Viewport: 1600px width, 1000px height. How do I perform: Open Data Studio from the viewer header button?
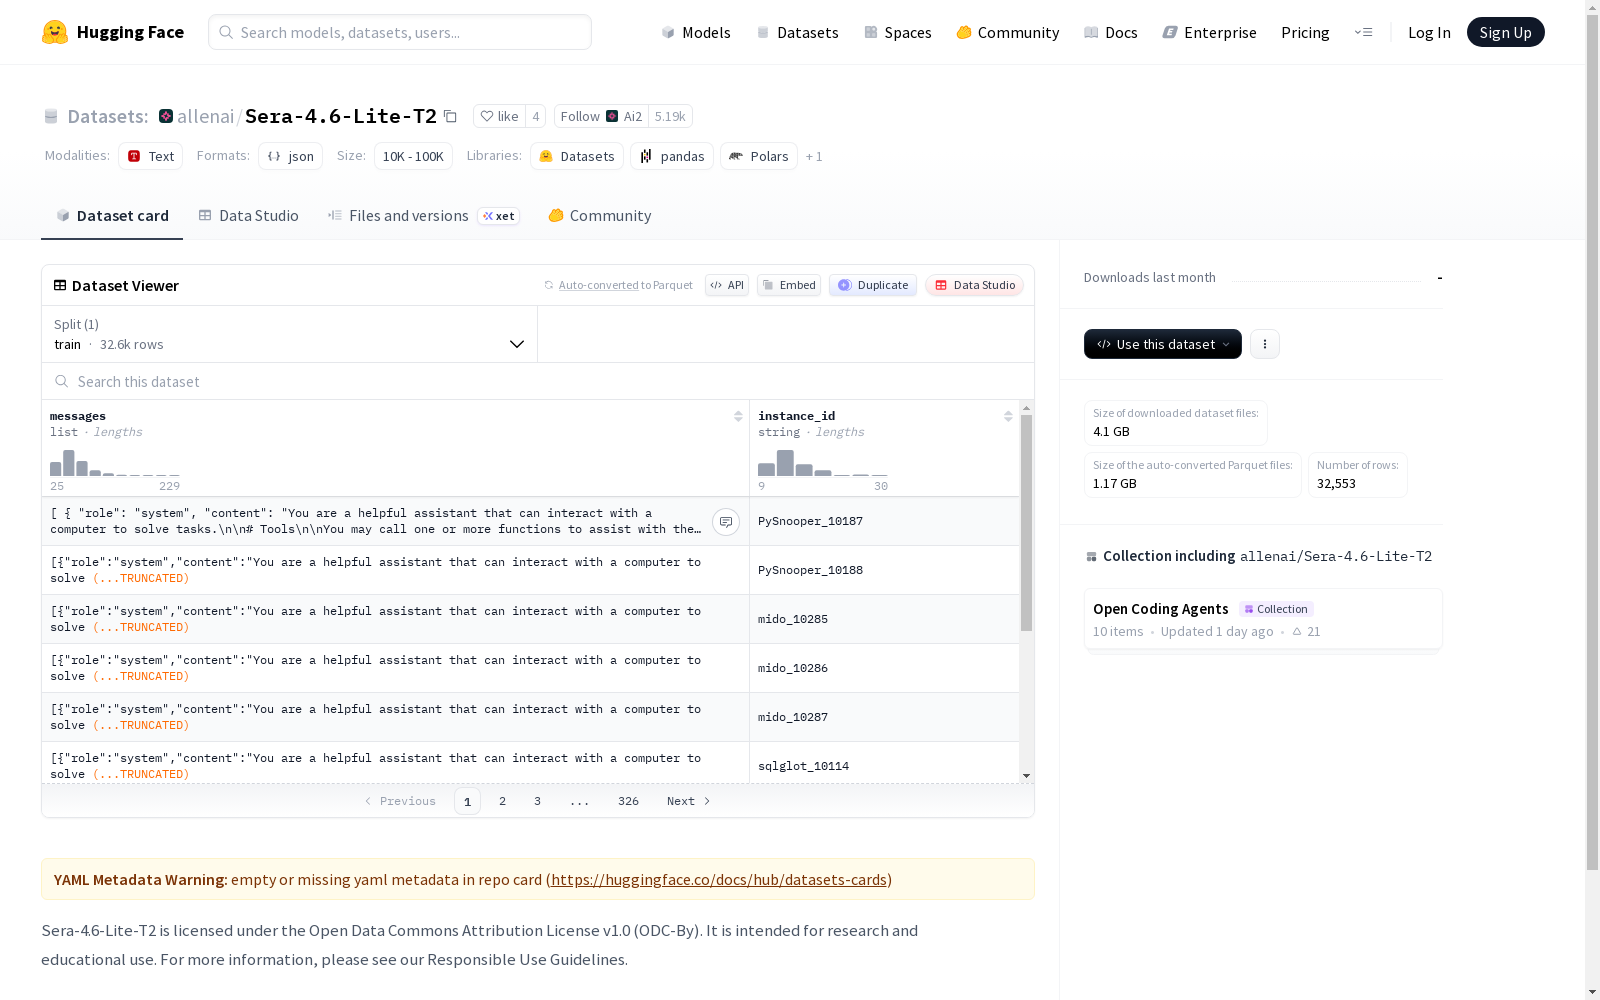click(x=975, y=285)
